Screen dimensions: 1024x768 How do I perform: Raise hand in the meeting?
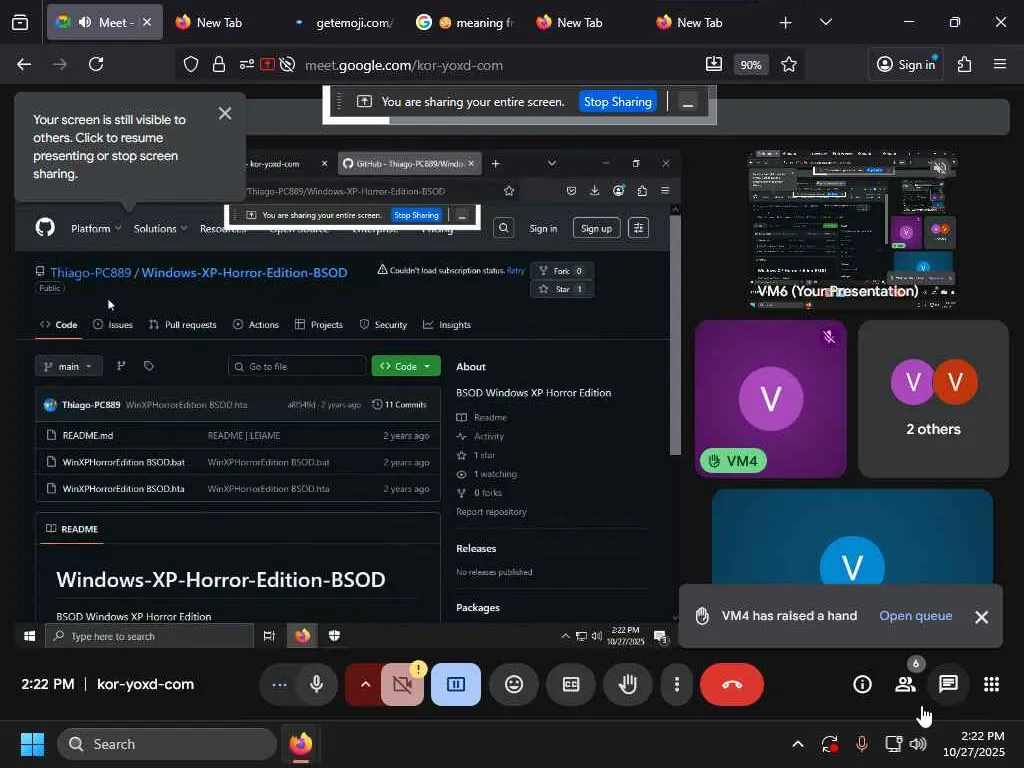[x=628, y=684]
